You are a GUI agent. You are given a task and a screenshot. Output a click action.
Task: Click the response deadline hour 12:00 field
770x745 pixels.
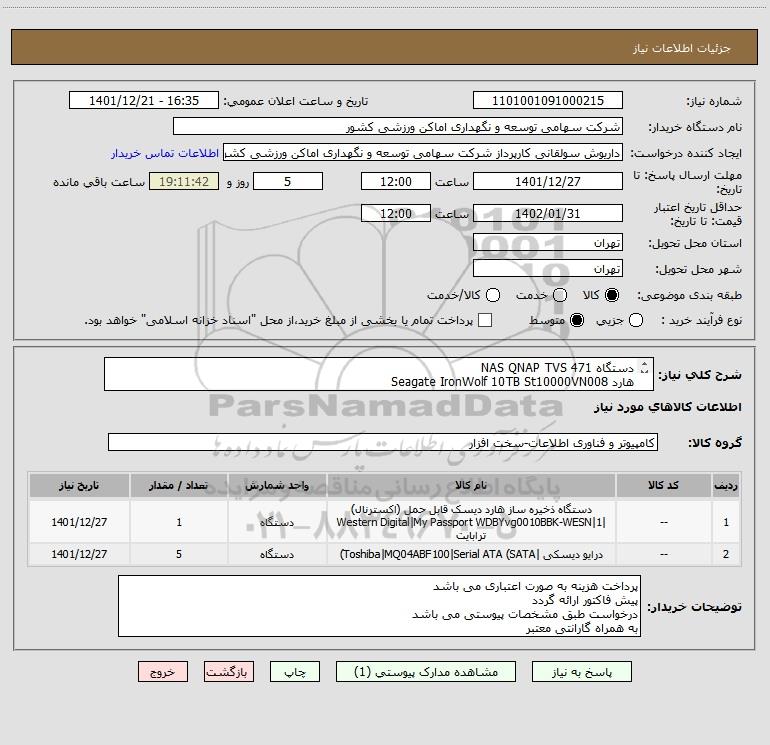(396, 181)
